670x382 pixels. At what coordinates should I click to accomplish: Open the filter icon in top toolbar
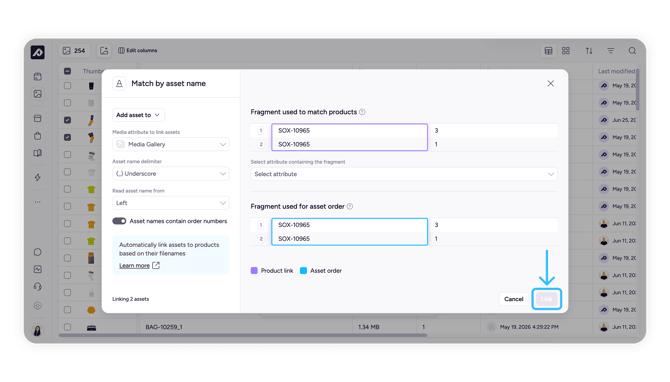tap(611, 51)
